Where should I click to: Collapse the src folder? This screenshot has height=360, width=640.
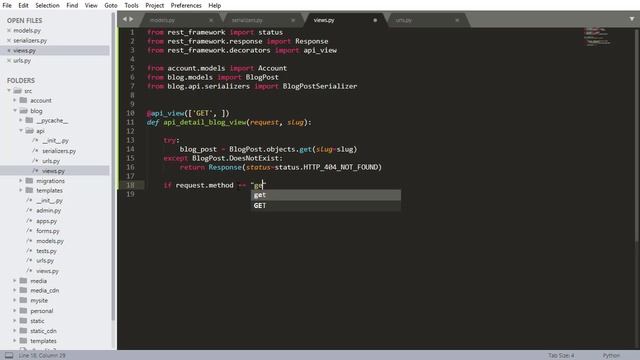coord(9,91)
